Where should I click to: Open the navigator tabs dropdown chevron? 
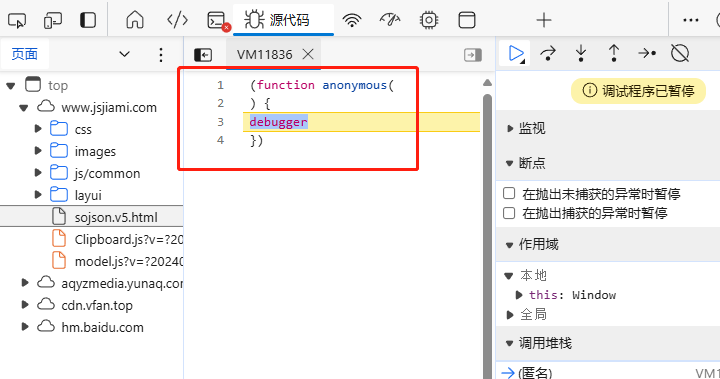(124, 54)
